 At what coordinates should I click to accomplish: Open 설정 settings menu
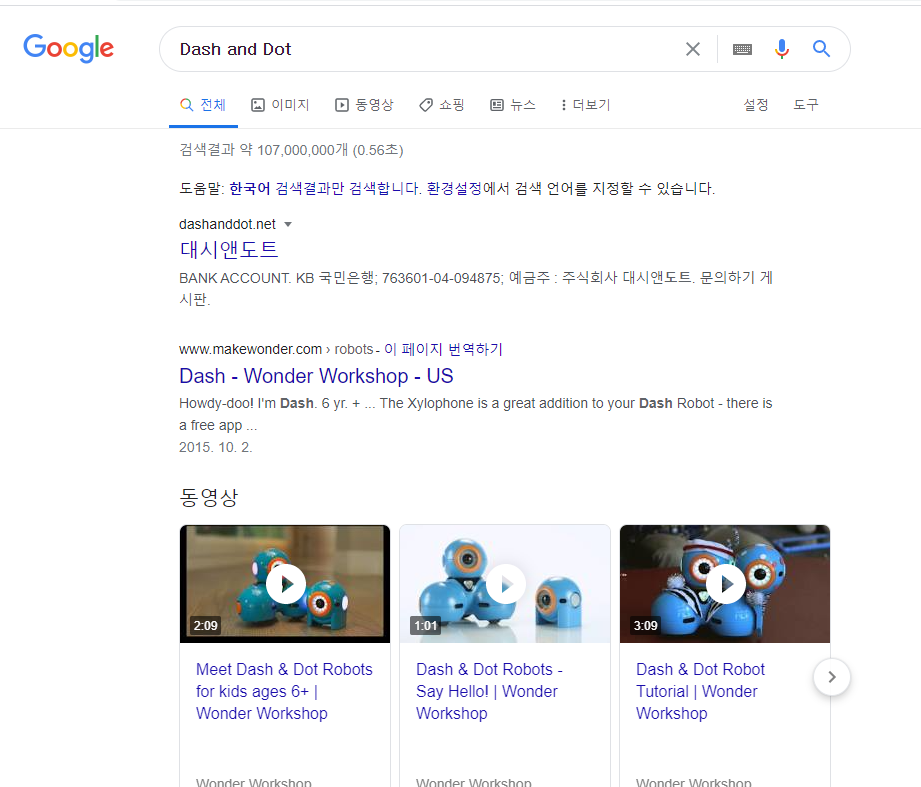pos(756,105)
